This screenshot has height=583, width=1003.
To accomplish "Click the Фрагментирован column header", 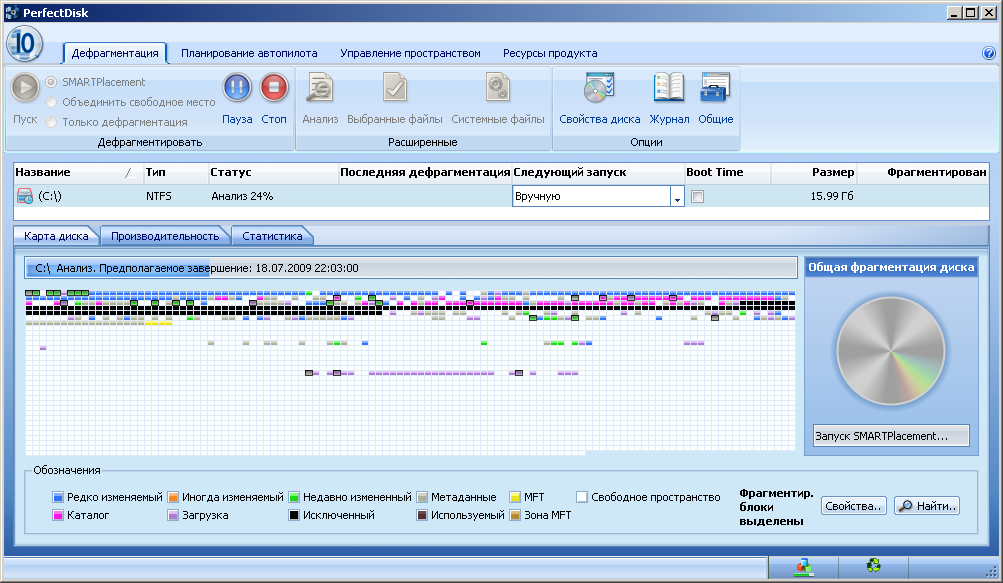I will 923,172.
